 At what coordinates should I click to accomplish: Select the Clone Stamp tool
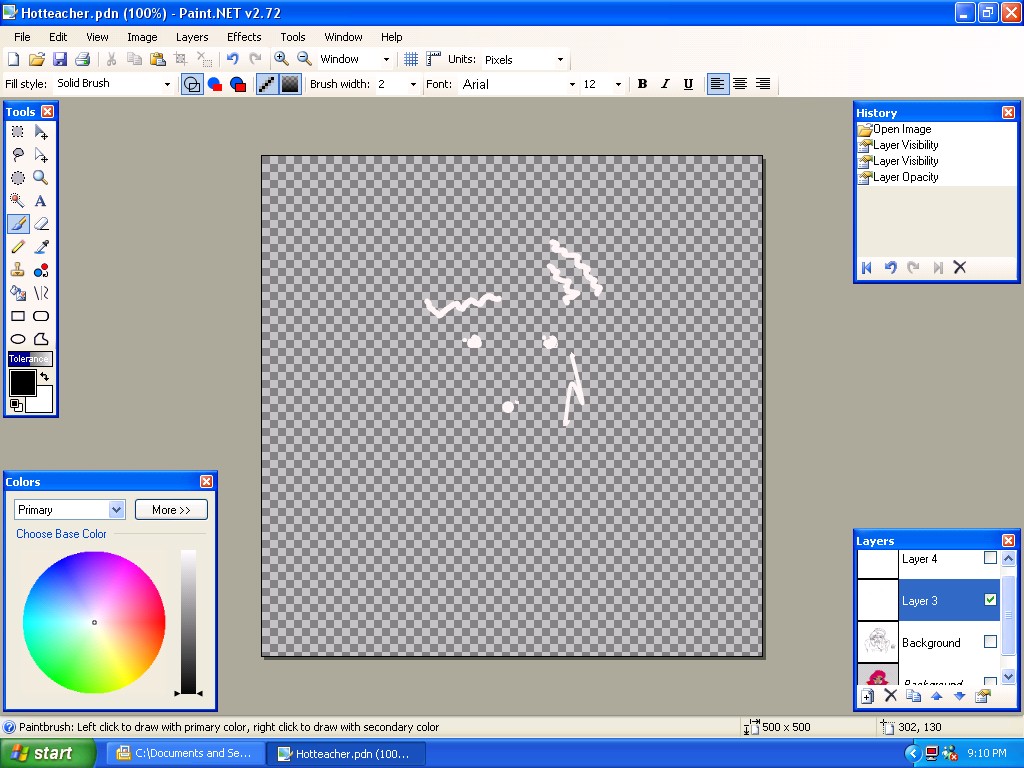coord(18,270)
